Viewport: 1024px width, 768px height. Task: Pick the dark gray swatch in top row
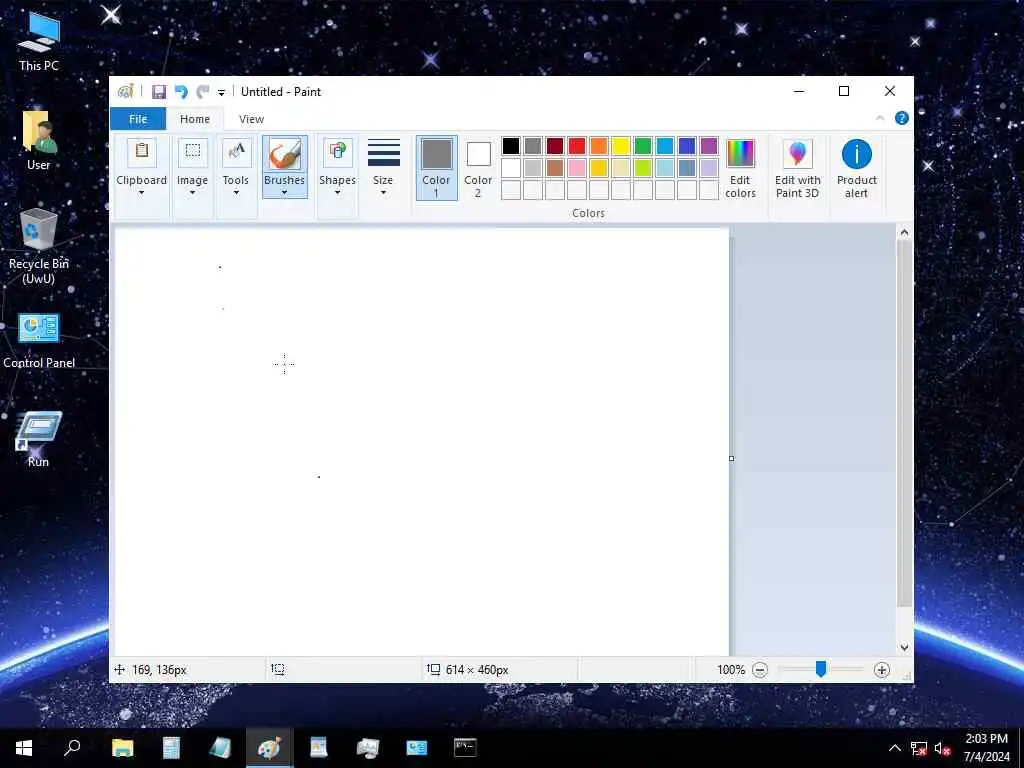coord(533,146)
